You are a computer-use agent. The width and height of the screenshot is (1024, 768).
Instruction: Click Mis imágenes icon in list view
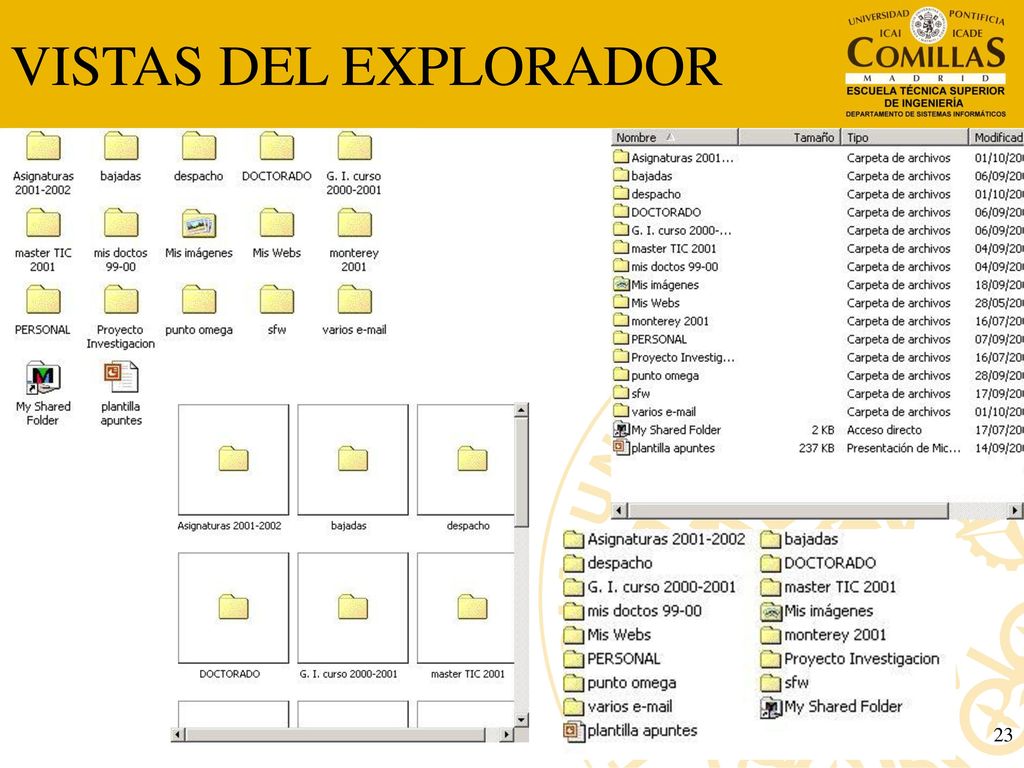[x=771, y=611]
